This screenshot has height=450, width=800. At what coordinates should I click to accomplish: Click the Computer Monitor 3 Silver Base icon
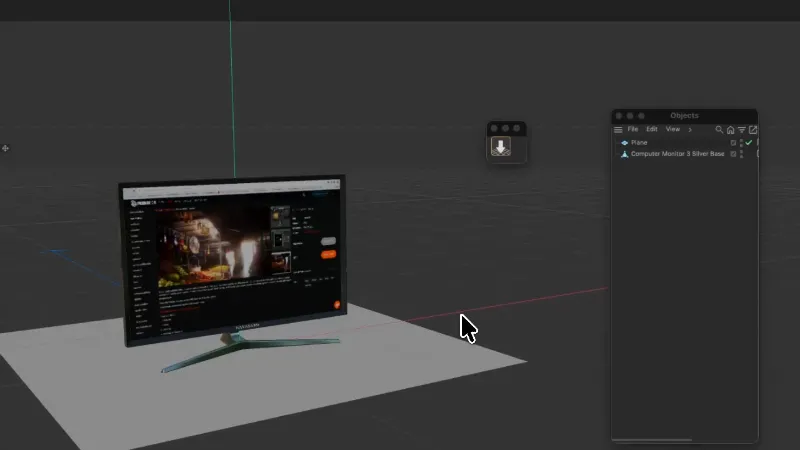pos(624,154)
